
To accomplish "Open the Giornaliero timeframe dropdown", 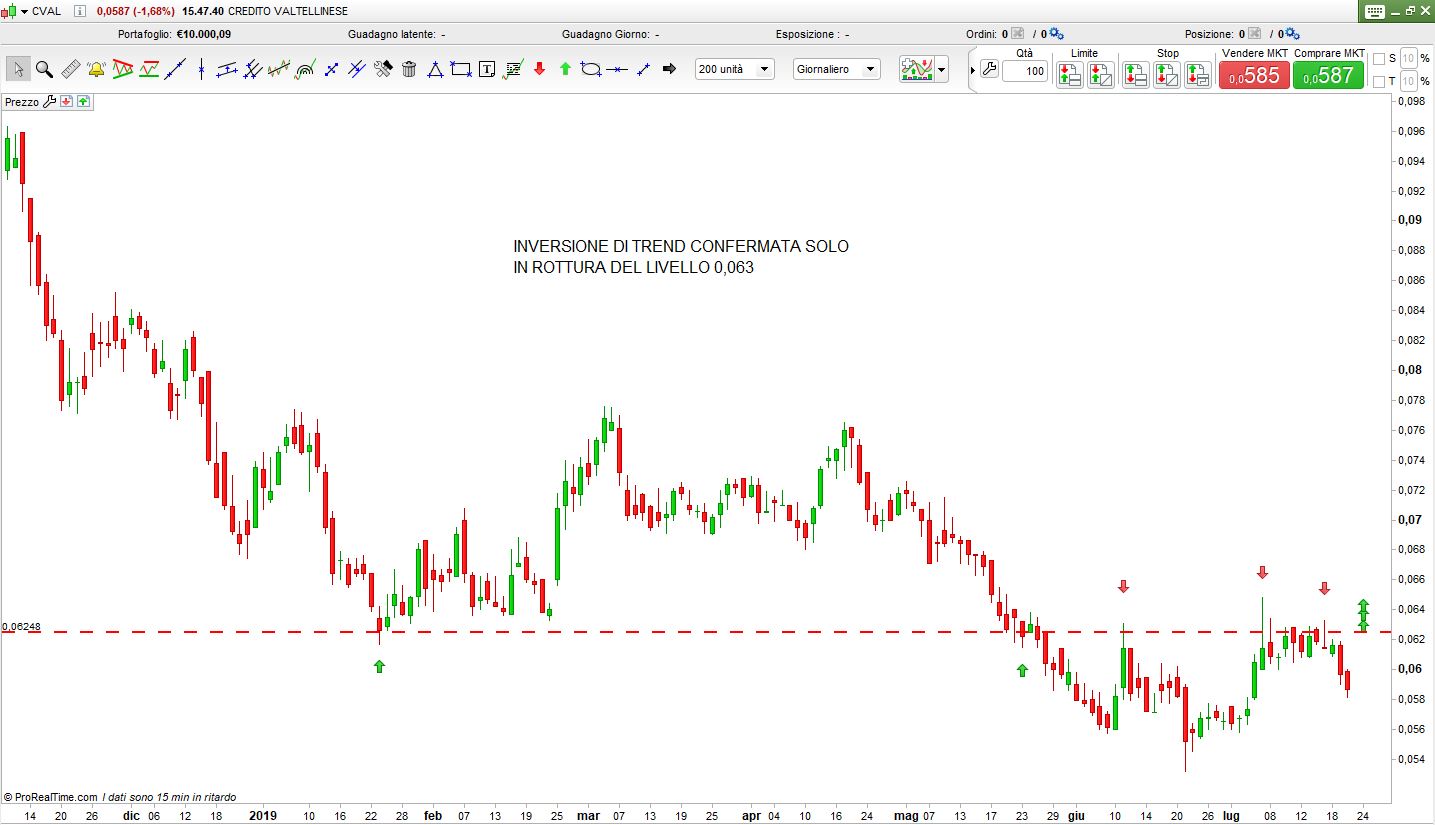I will click(836, 69).
